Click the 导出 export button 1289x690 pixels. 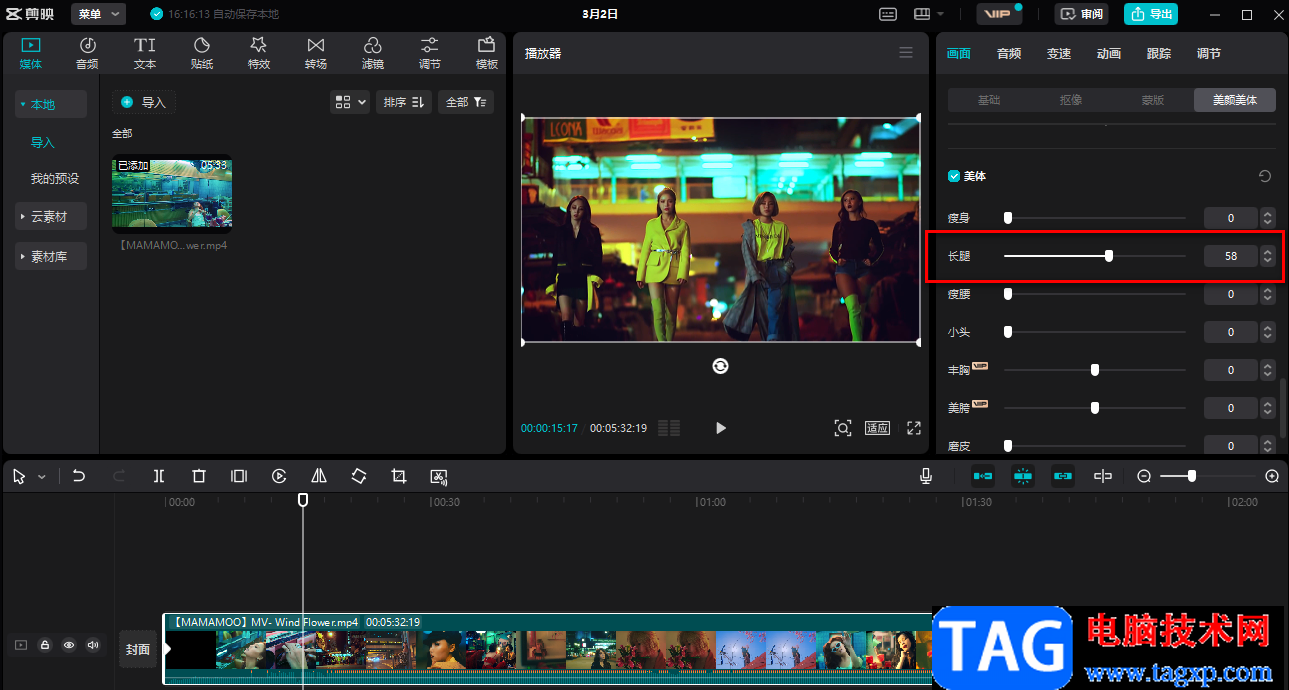1151,14
